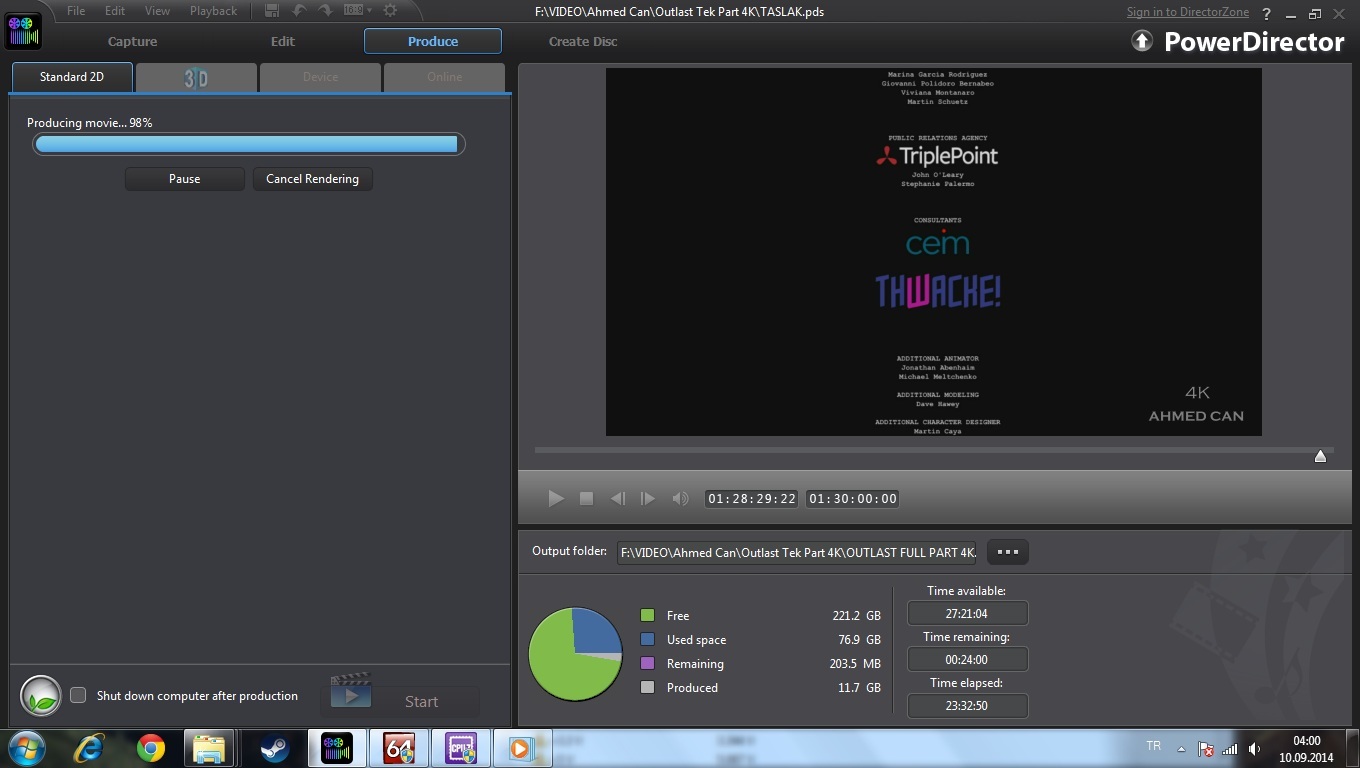Select the Produce module
1360x768 pixels.
[x=433, y=41]
